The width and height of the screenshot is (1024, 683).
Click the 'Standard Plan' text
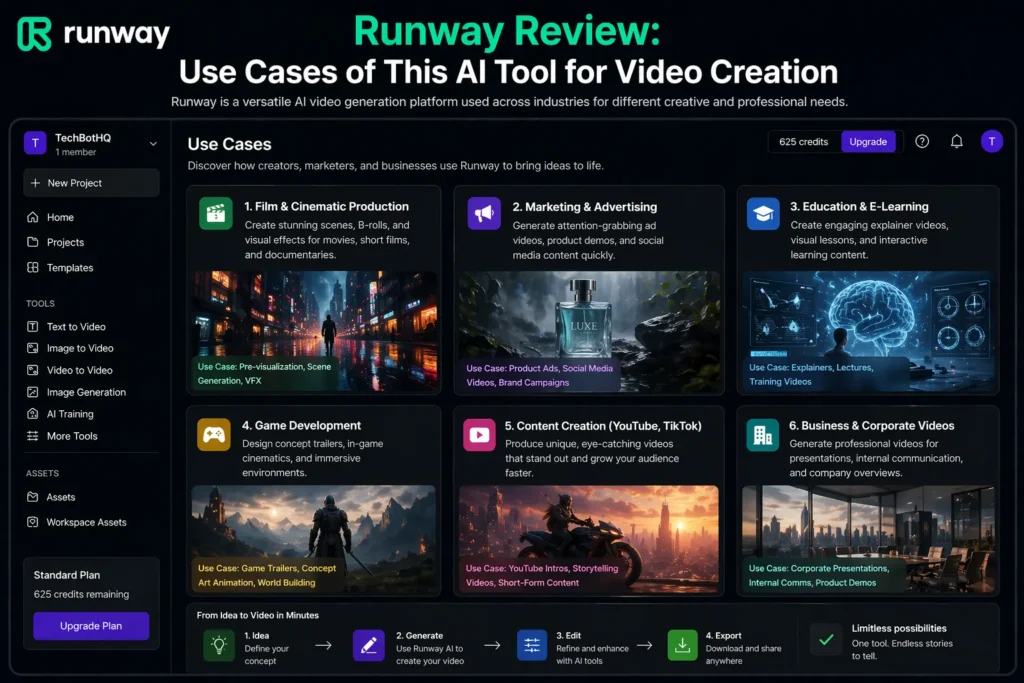[x=67, y=575]
